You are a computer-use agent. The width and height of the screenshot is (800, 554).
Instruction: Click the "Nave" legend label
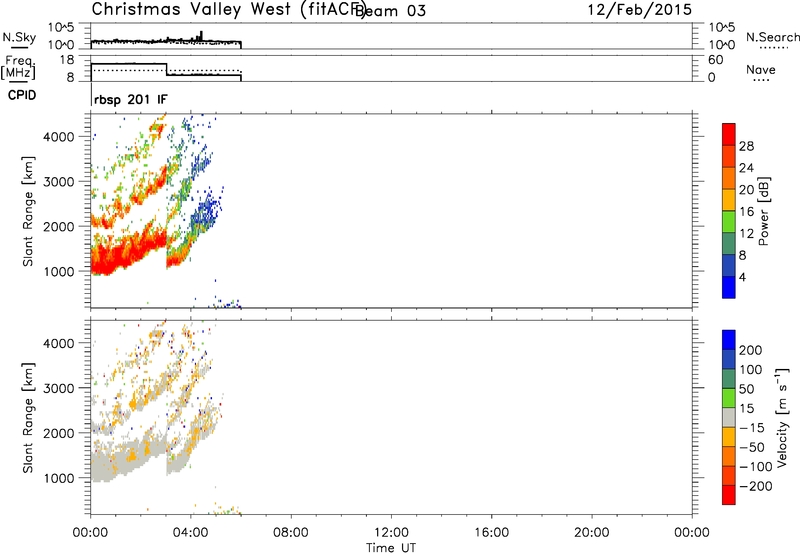[761, 69]
